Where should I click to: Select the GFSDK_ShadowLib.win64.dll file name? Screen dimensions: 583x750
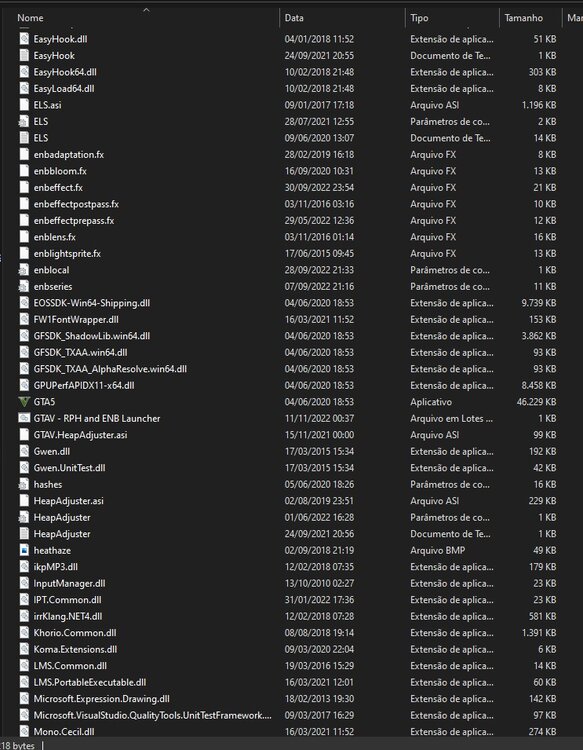pyautogui.click(x=92, y=336)
